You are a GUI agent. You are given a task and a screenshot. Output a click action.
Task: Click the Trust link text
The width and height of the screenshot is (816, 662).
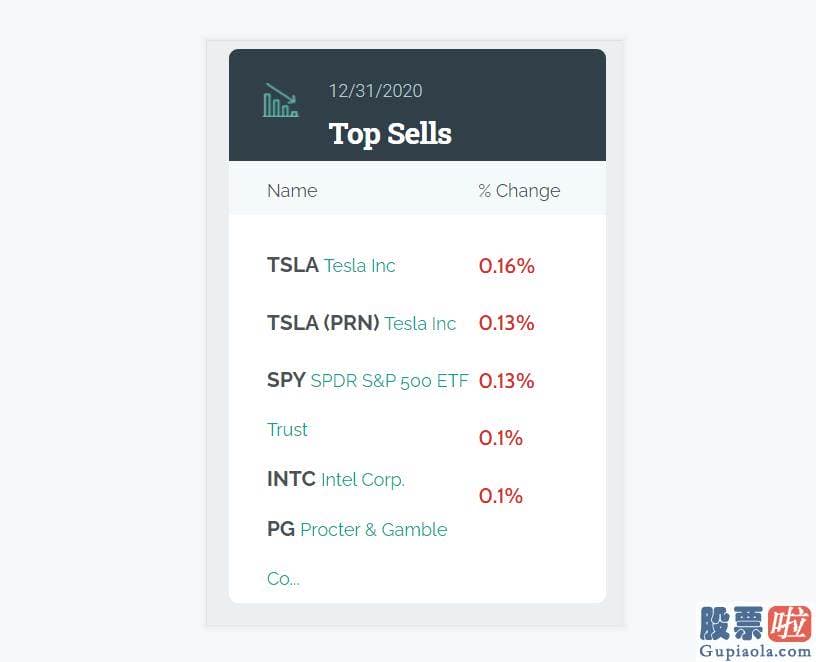[287, 429]
